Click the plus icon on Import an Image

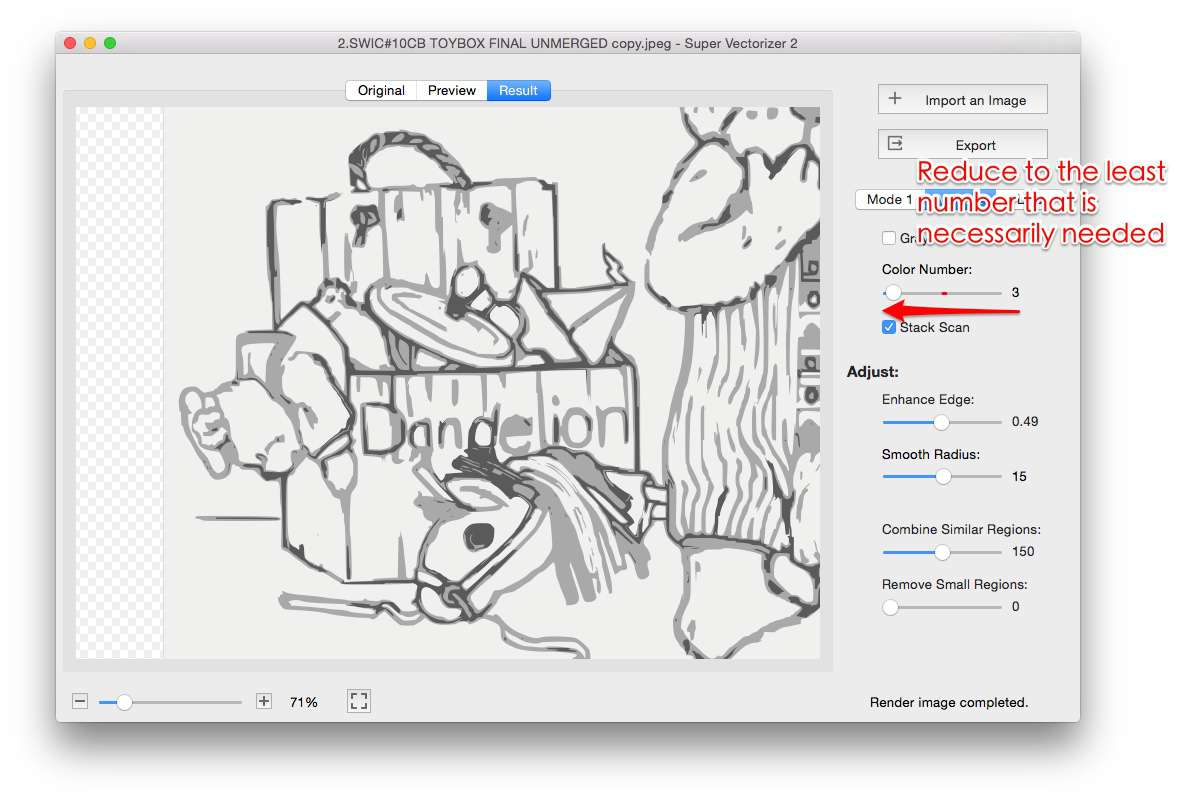895,99
